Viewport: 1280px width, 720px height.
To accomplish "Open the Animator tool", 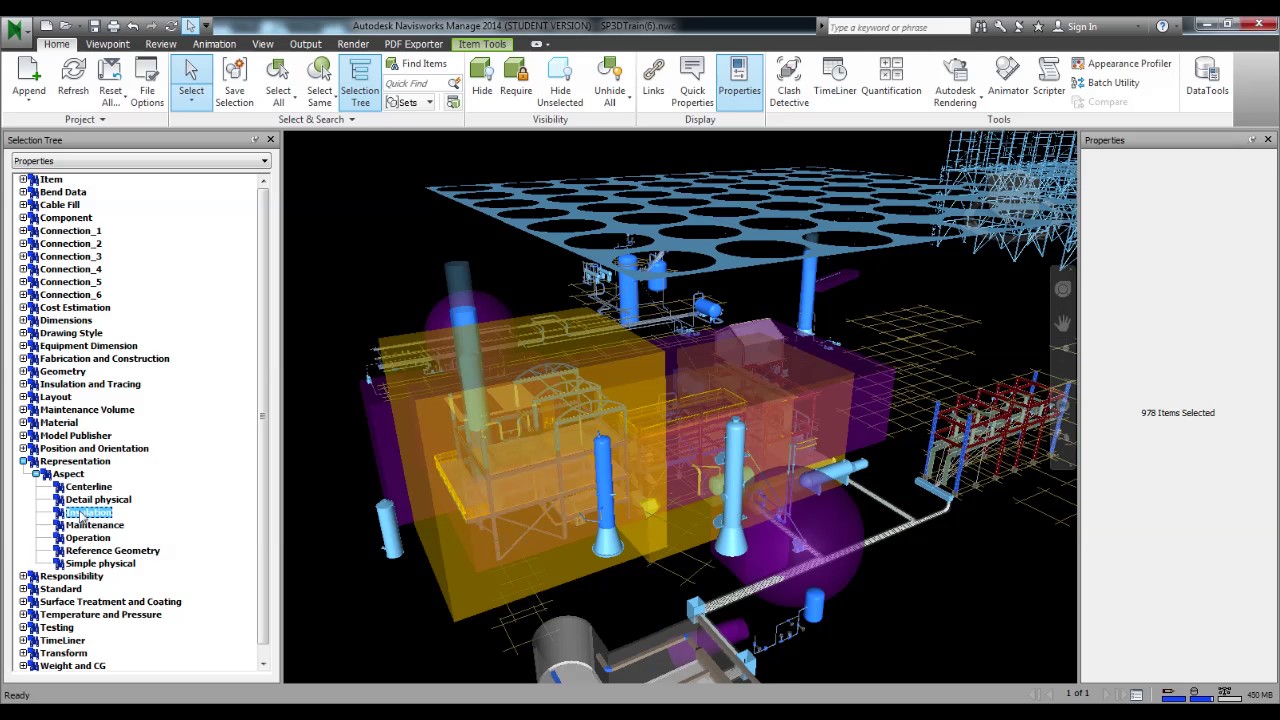I will click(x=1008, y=78).
